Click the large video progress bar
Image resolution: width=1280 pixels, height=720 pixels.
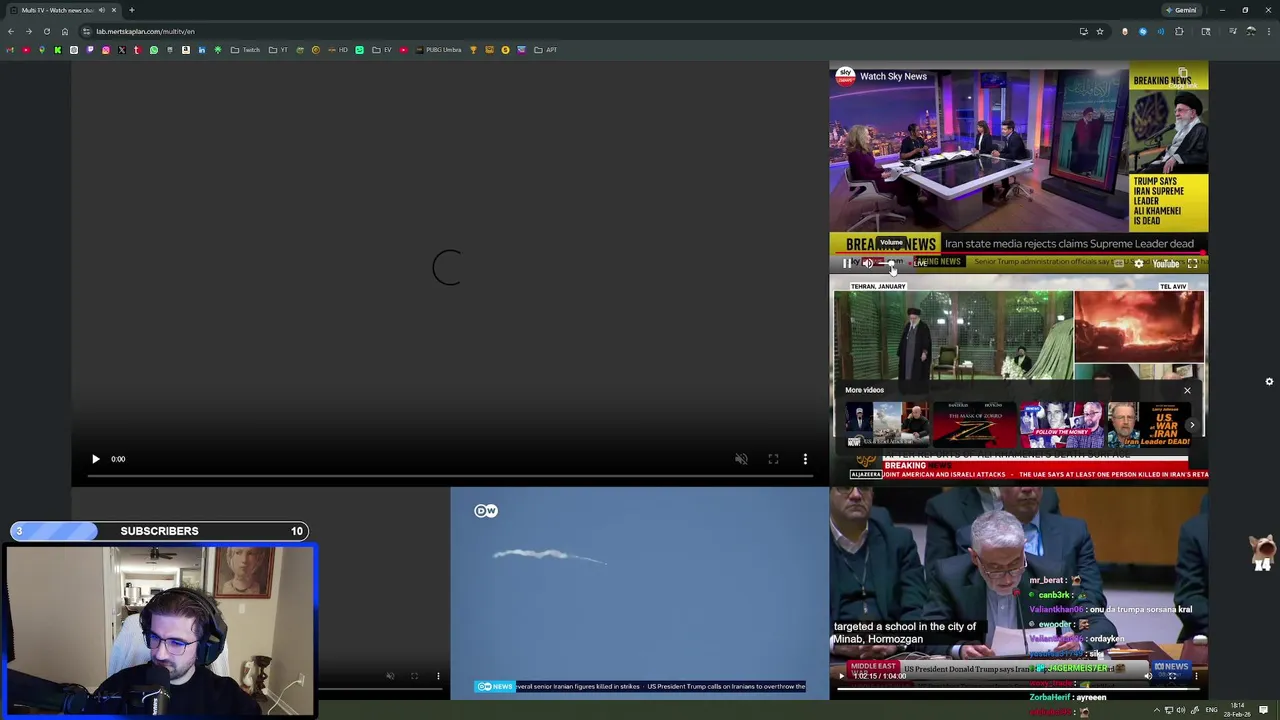click(x=450, y=477)
